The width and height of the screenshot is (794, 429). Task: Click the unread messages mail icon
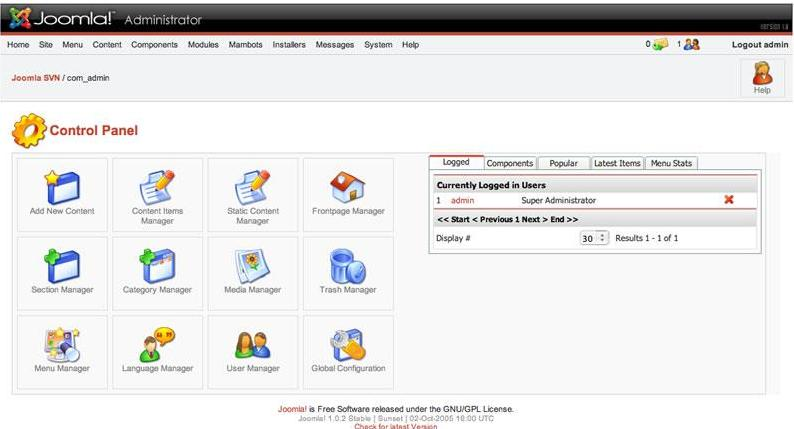pos(660,45)
